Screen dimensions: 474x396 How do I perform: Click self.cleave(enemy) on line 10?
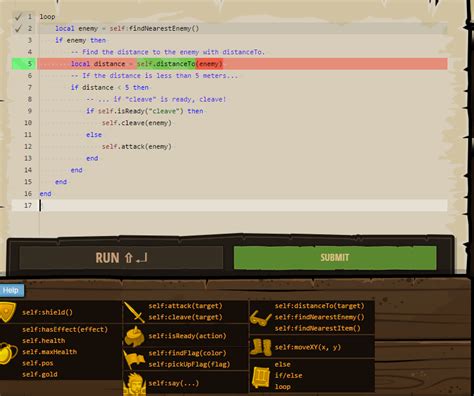[x=137, y=123]
